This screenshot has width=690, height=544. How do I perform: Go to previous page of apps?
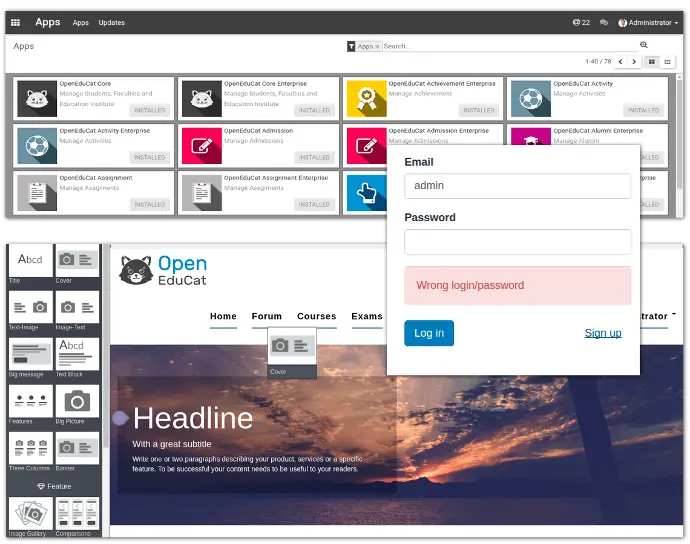620,62
